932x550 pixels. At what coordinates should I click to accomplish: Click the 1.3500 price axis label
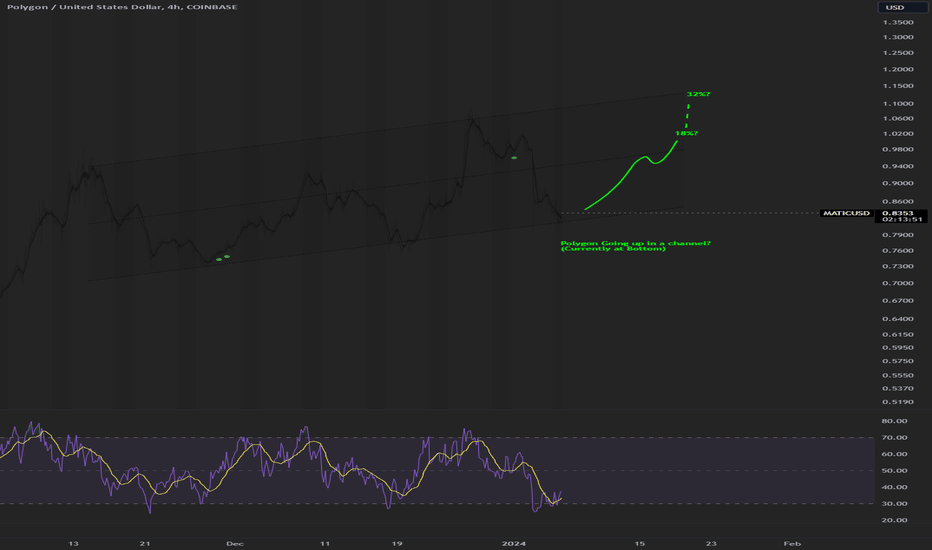898,23
